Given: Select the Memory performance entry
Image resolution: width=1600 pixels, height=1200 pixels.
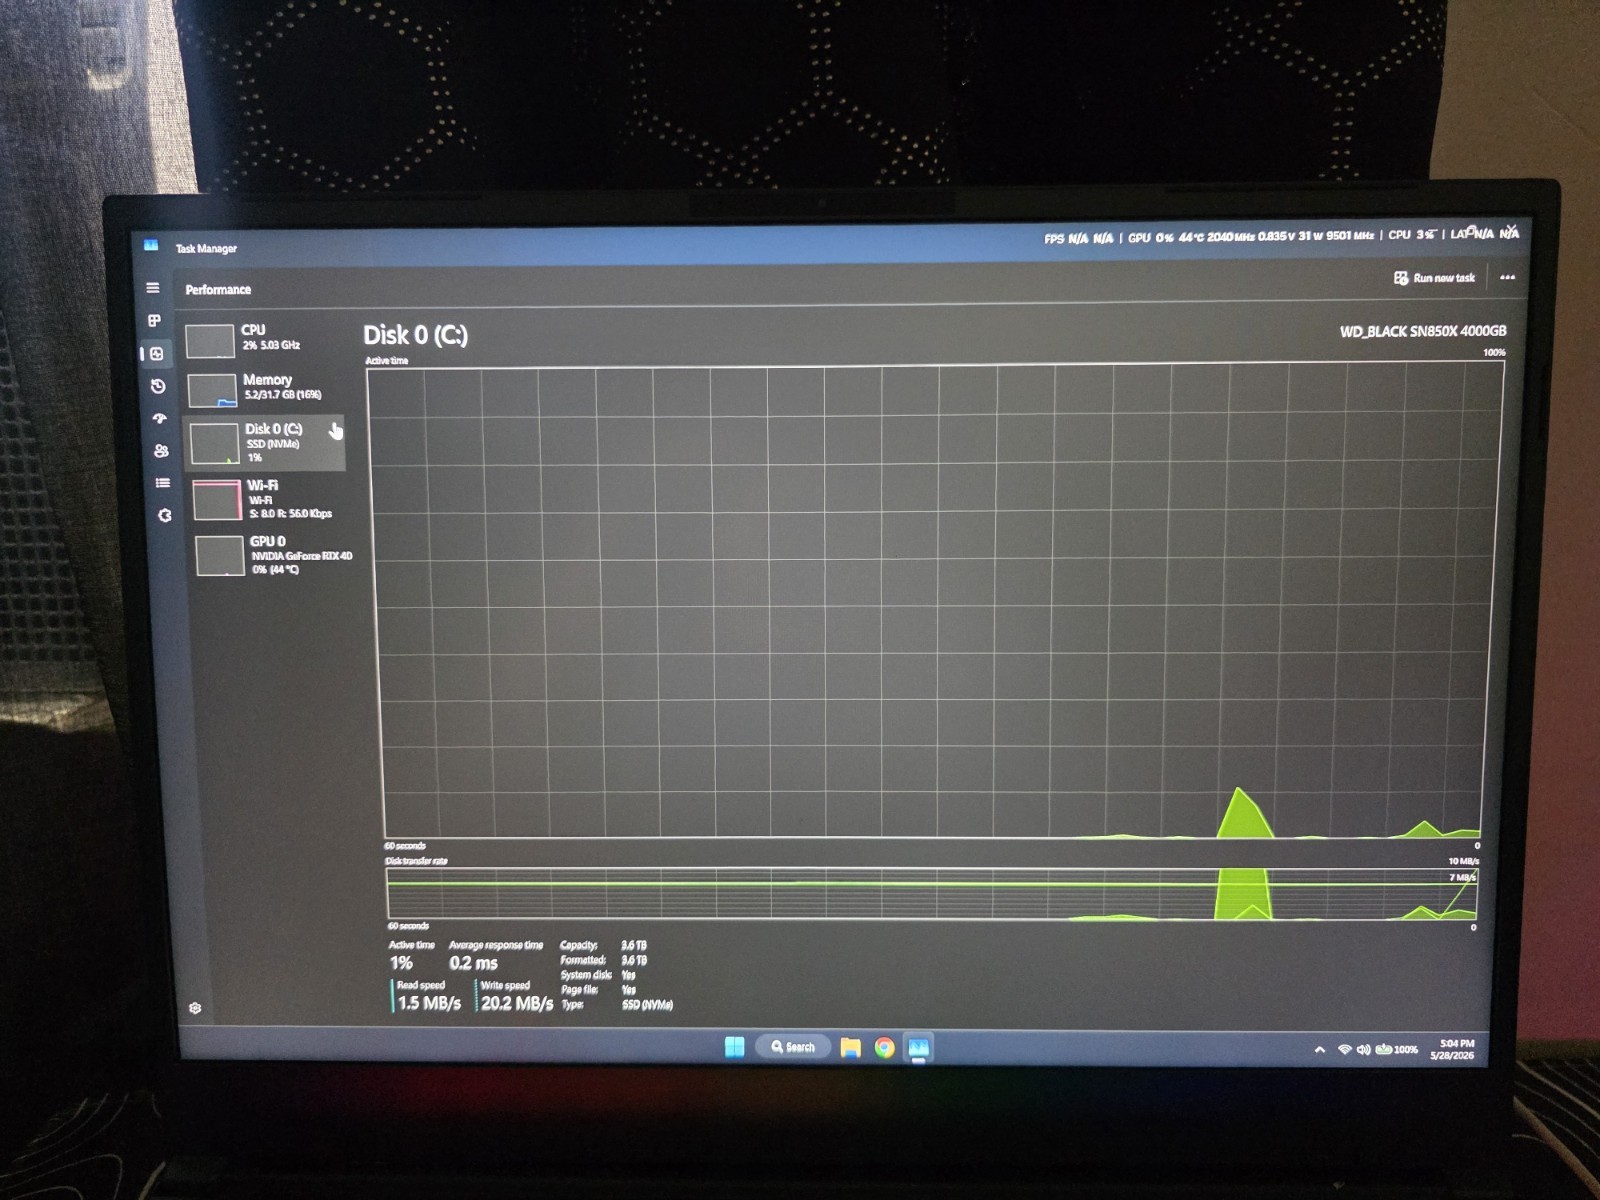Looking at the screenshot, I should click(265, 388).
